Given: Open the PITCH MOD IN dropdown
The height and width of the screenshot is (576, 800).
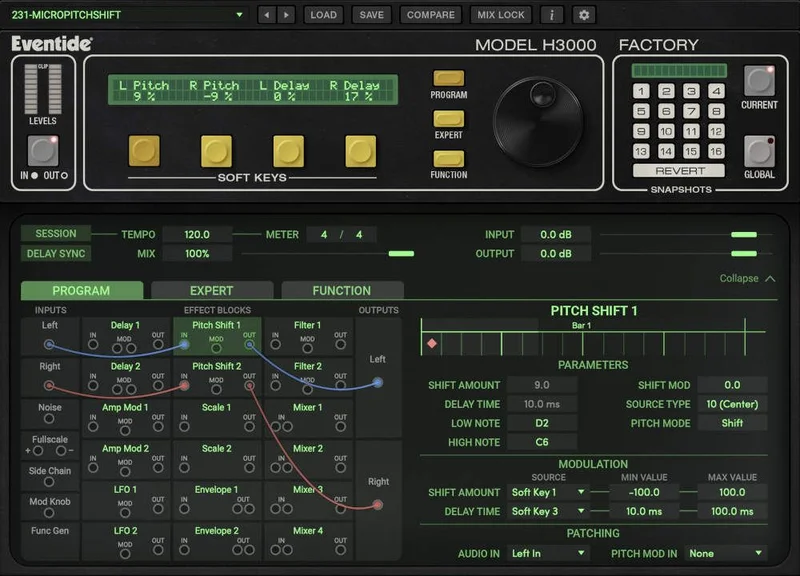Looking at the screenshot, I should pyautogui.click(x=726, y=554).
